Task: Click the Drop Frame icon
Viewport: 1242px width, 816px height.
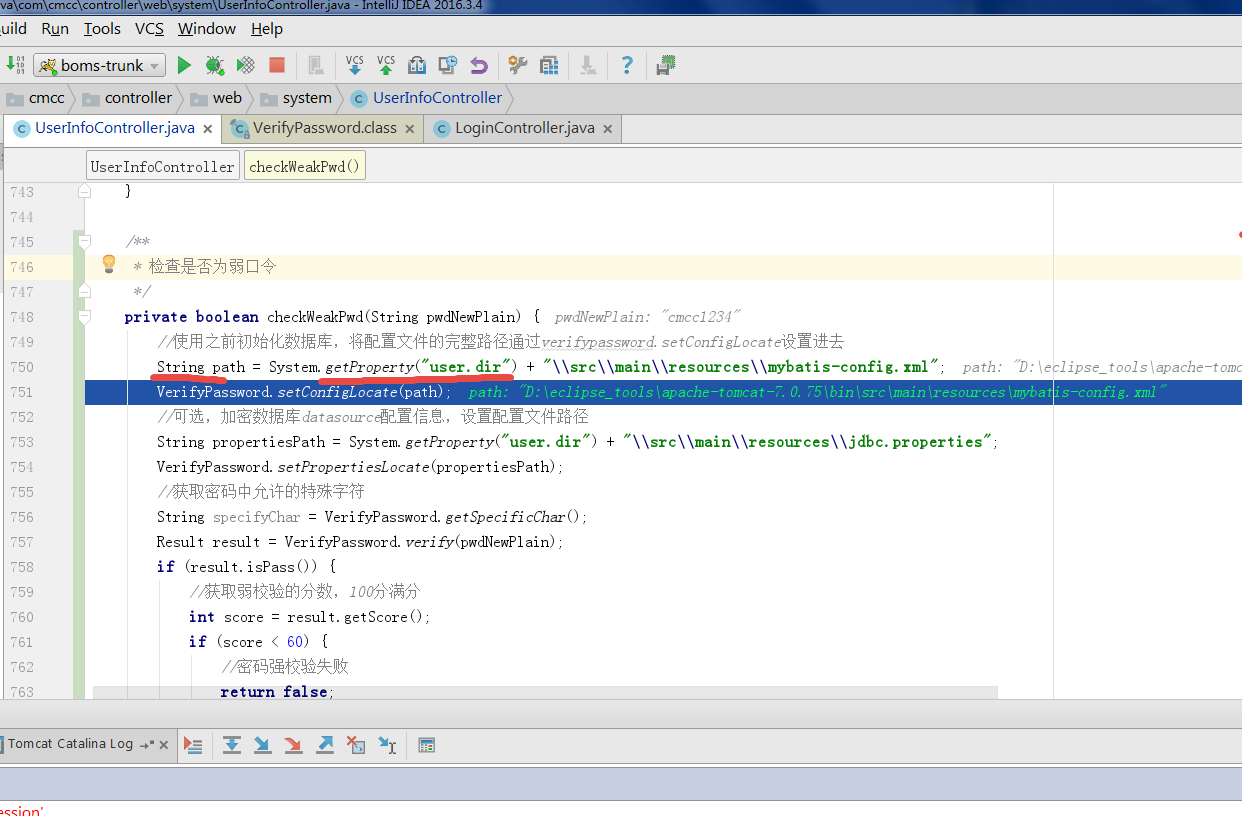Action: 356,745
